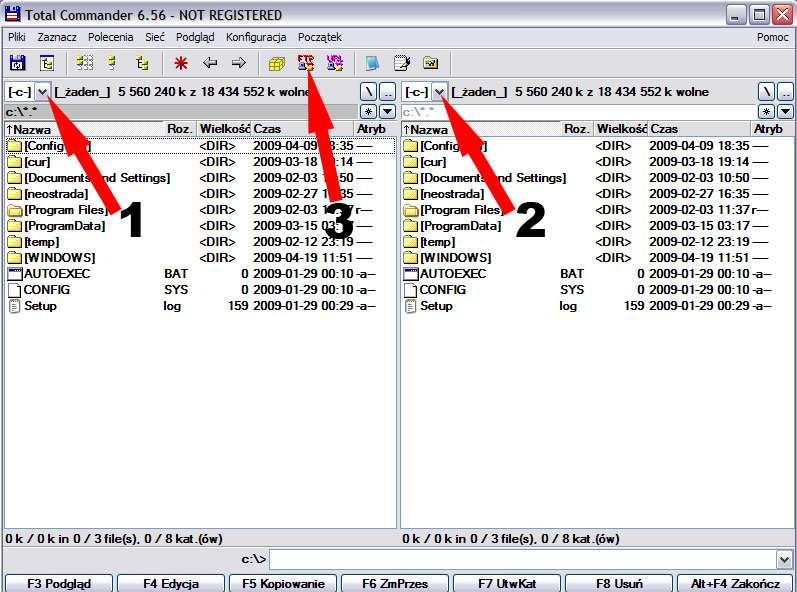Open the Pomoc menu
The image size is (797, 592).
[773, 37]
